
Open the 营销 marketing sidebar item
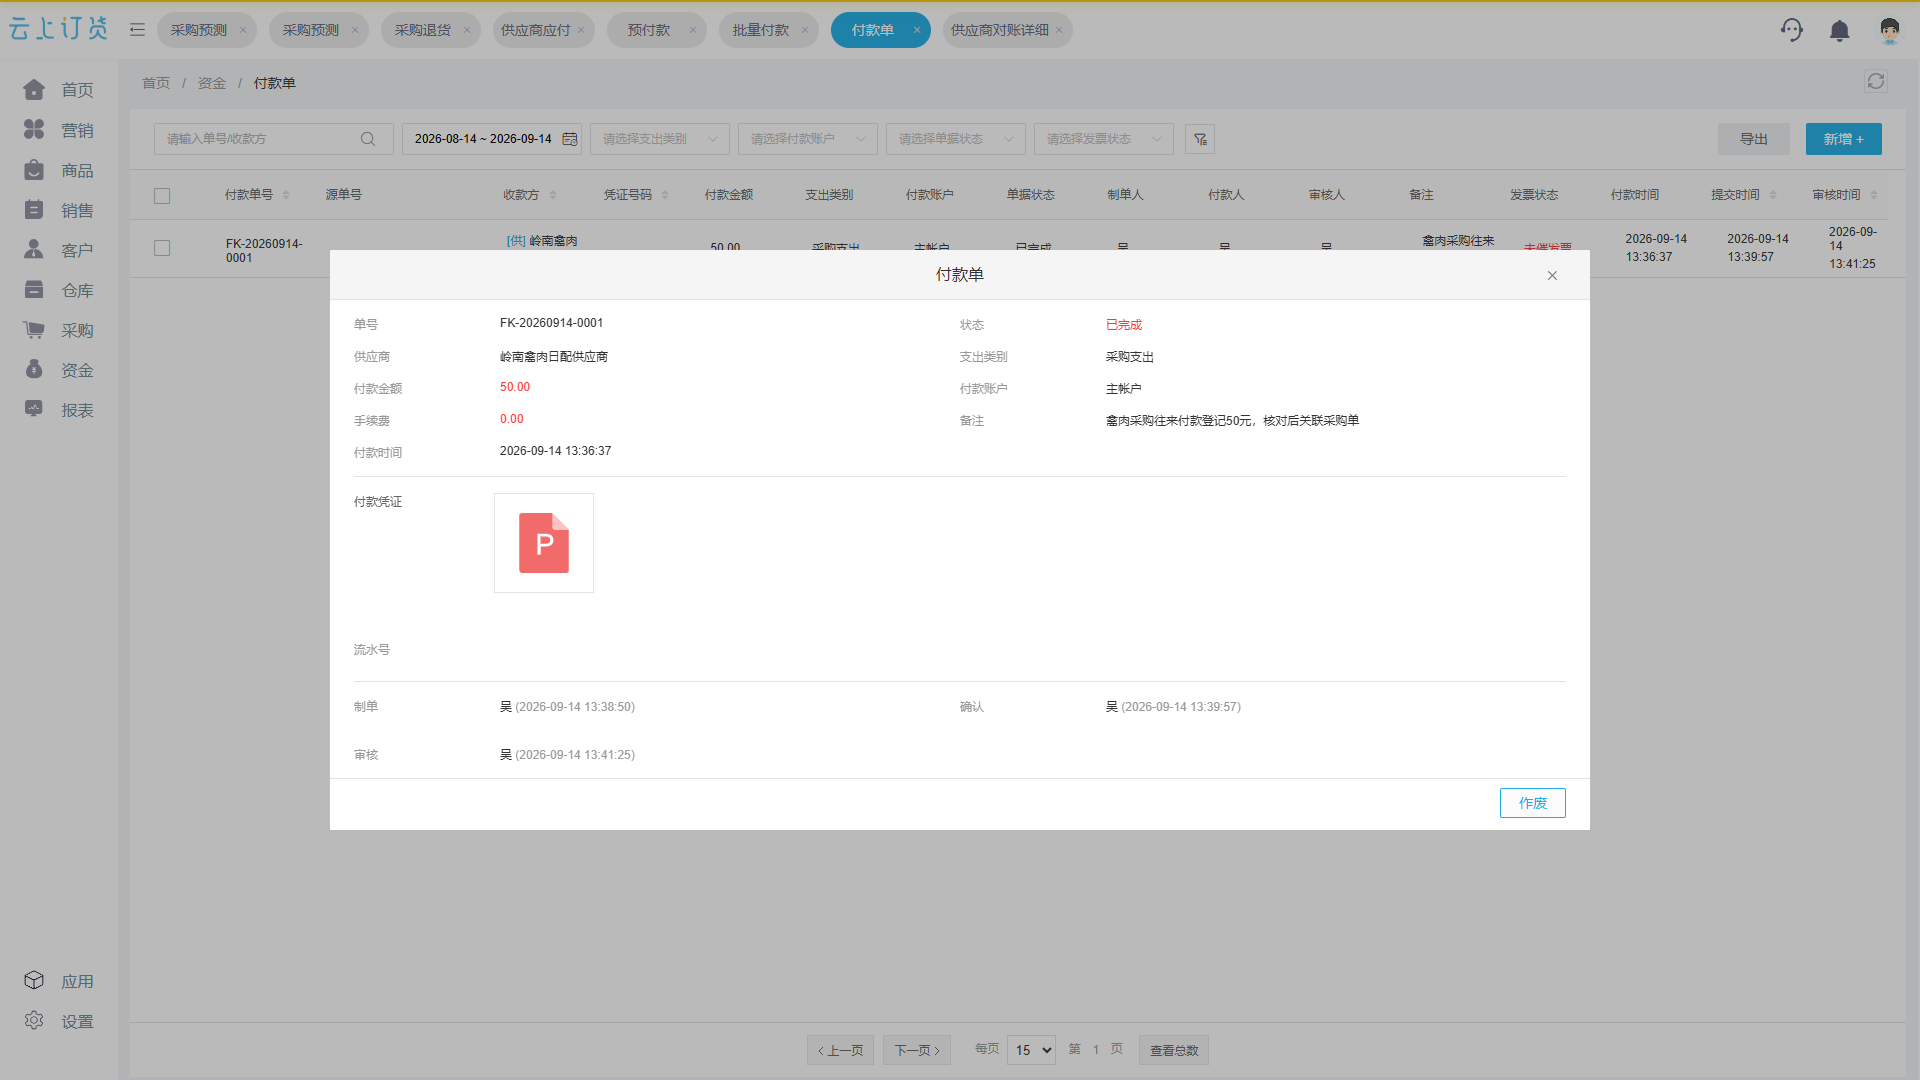coord(58,130)
